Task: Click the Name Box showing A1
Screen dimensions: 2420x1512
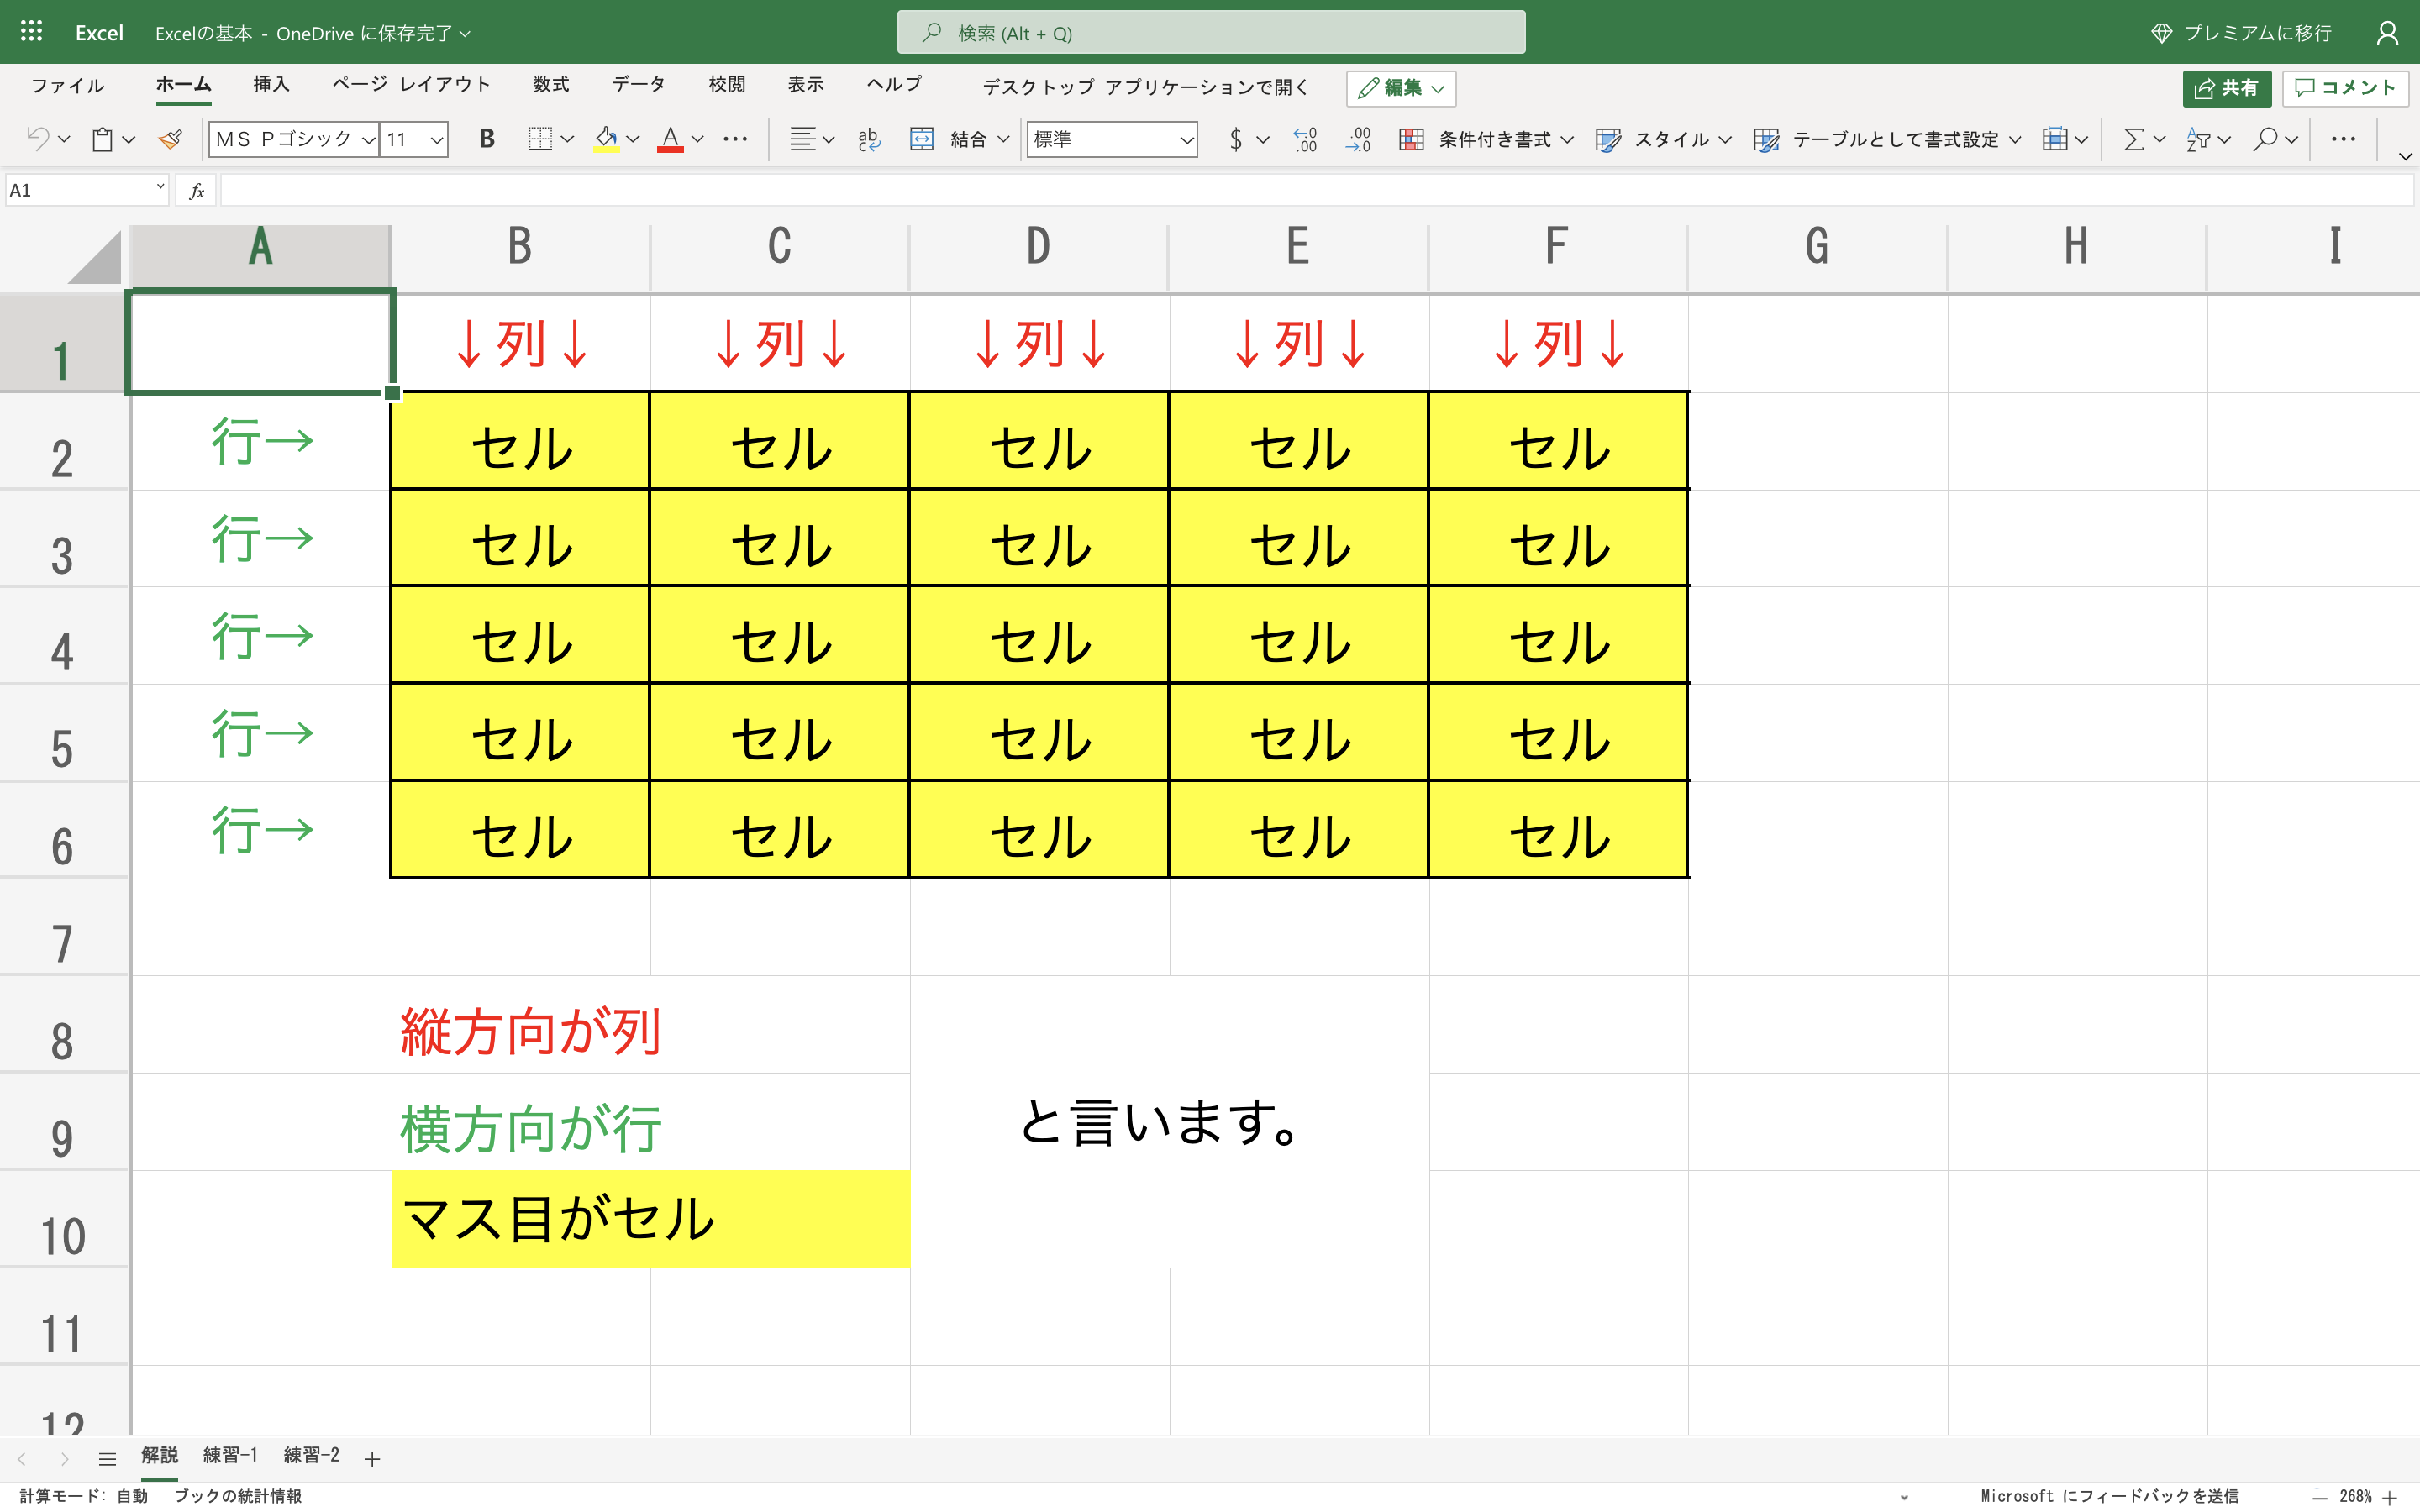Action: pos(86,190)
